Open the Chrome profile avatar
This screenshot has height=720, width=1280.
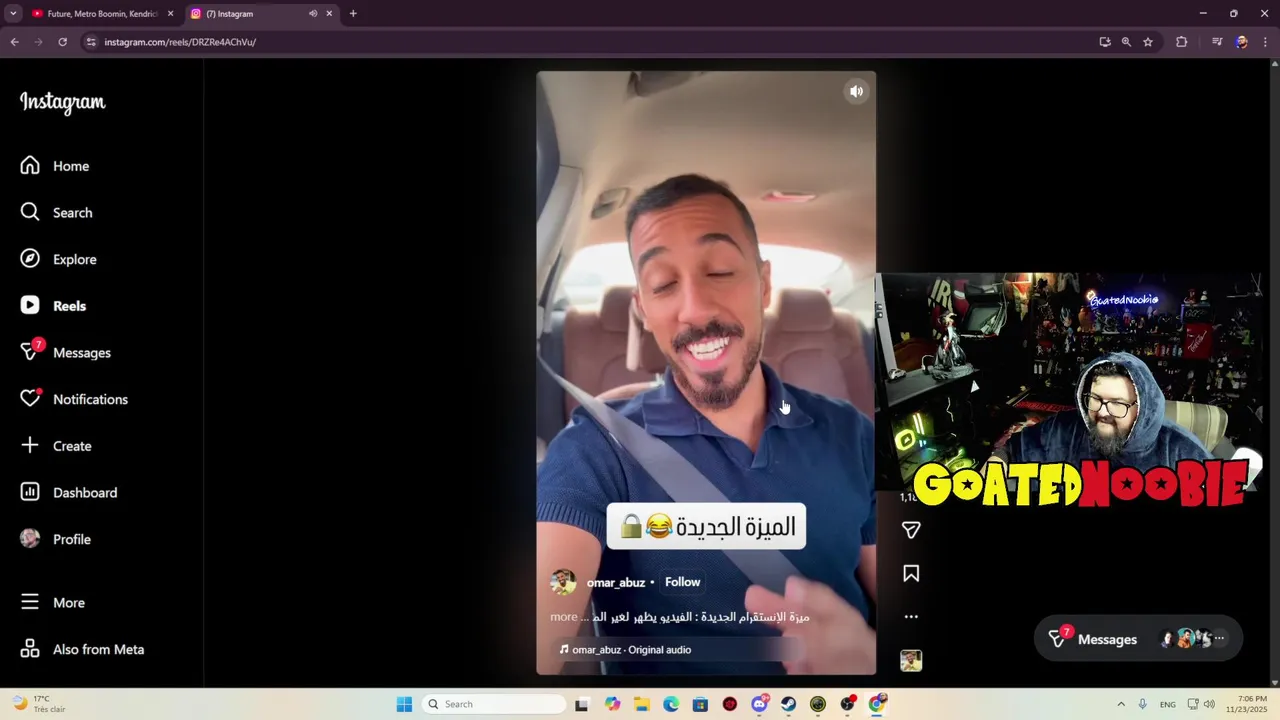click(x=1242, y=42)
